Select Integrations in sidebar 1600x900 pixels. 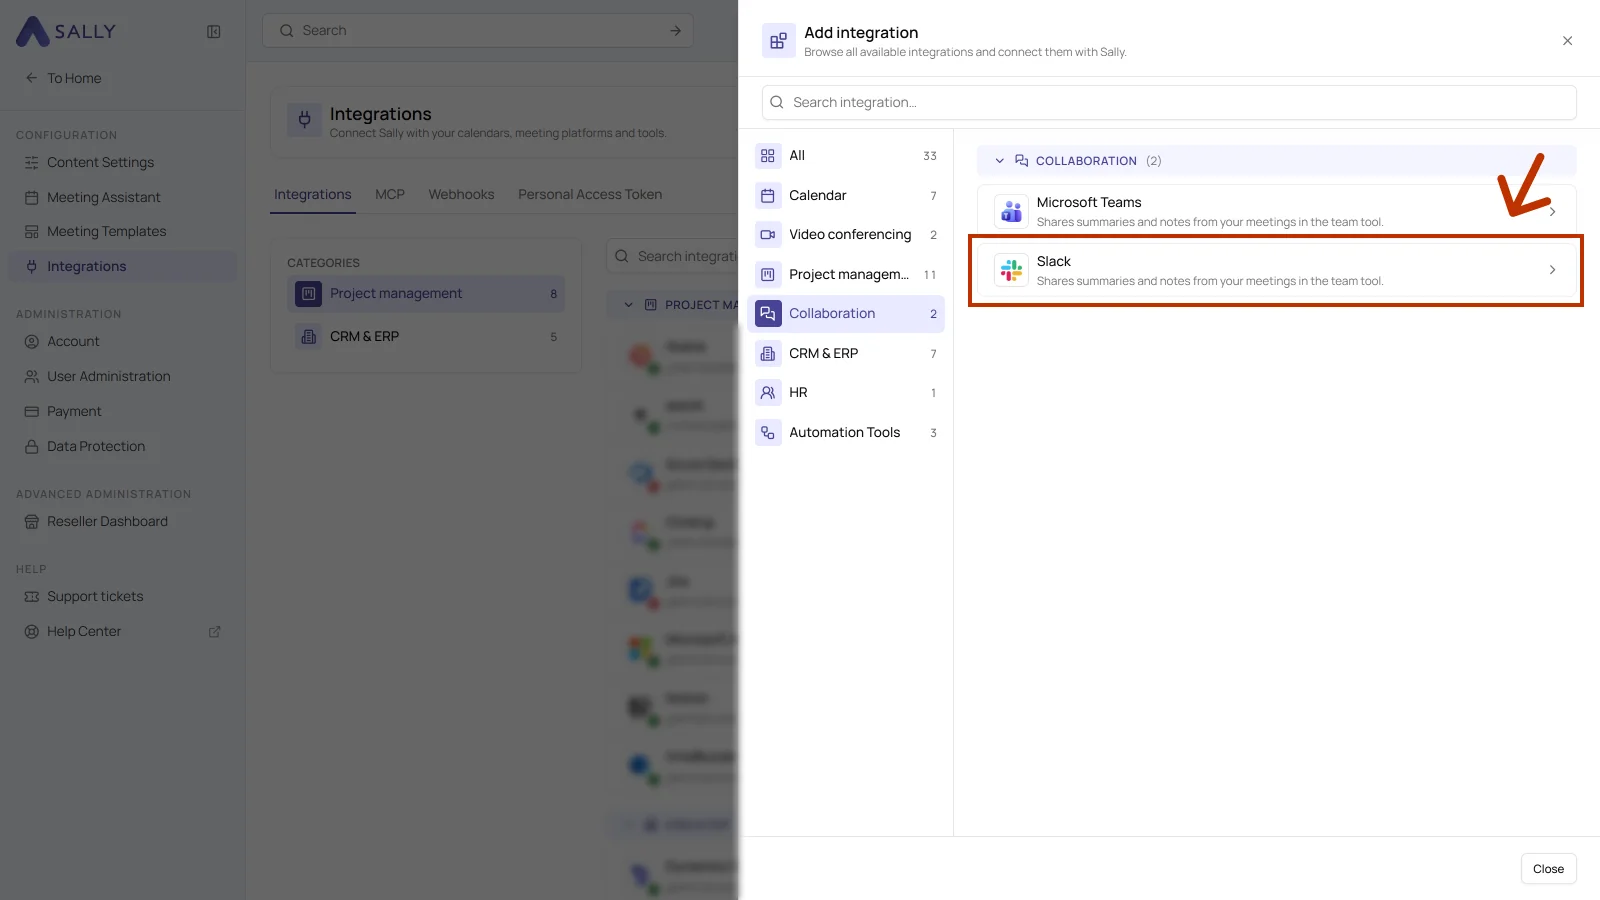(x=123, y=266)
